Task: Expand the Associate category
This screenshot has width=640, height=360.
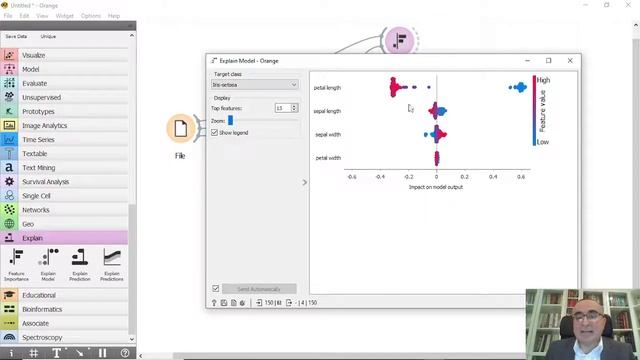Action: pos(64,323)
